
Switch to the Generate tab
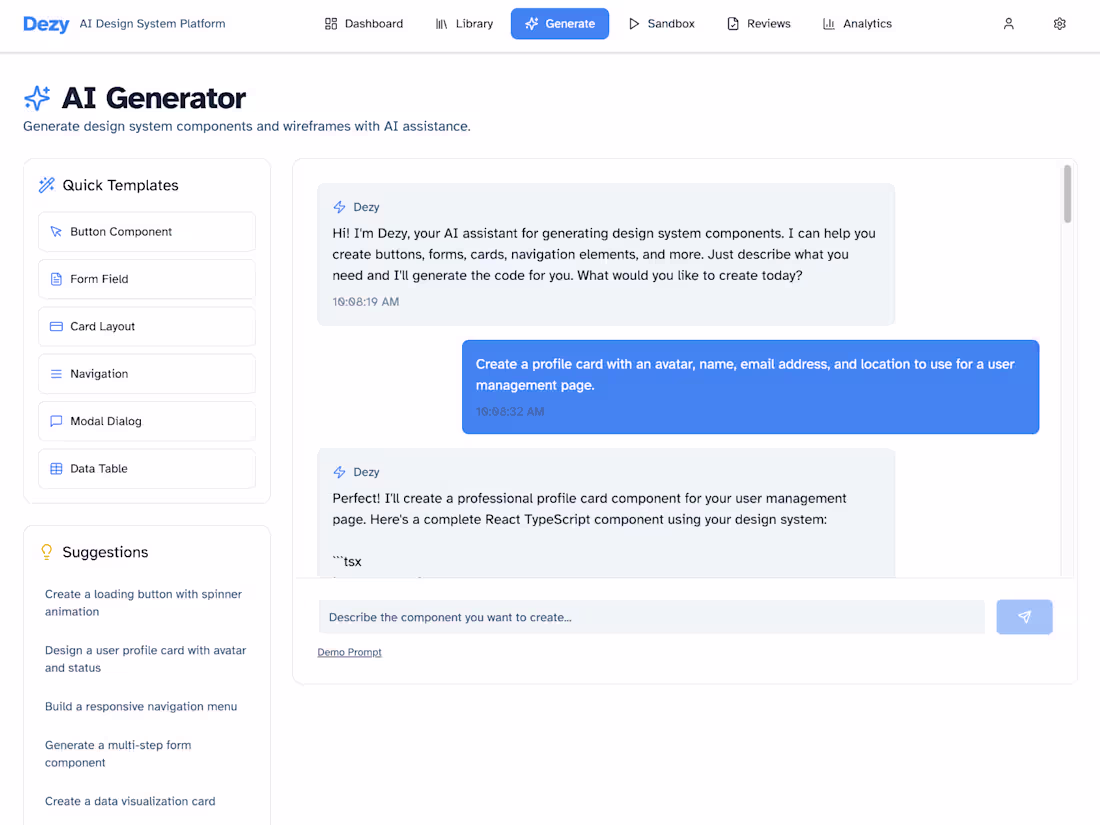click(560, 22)
